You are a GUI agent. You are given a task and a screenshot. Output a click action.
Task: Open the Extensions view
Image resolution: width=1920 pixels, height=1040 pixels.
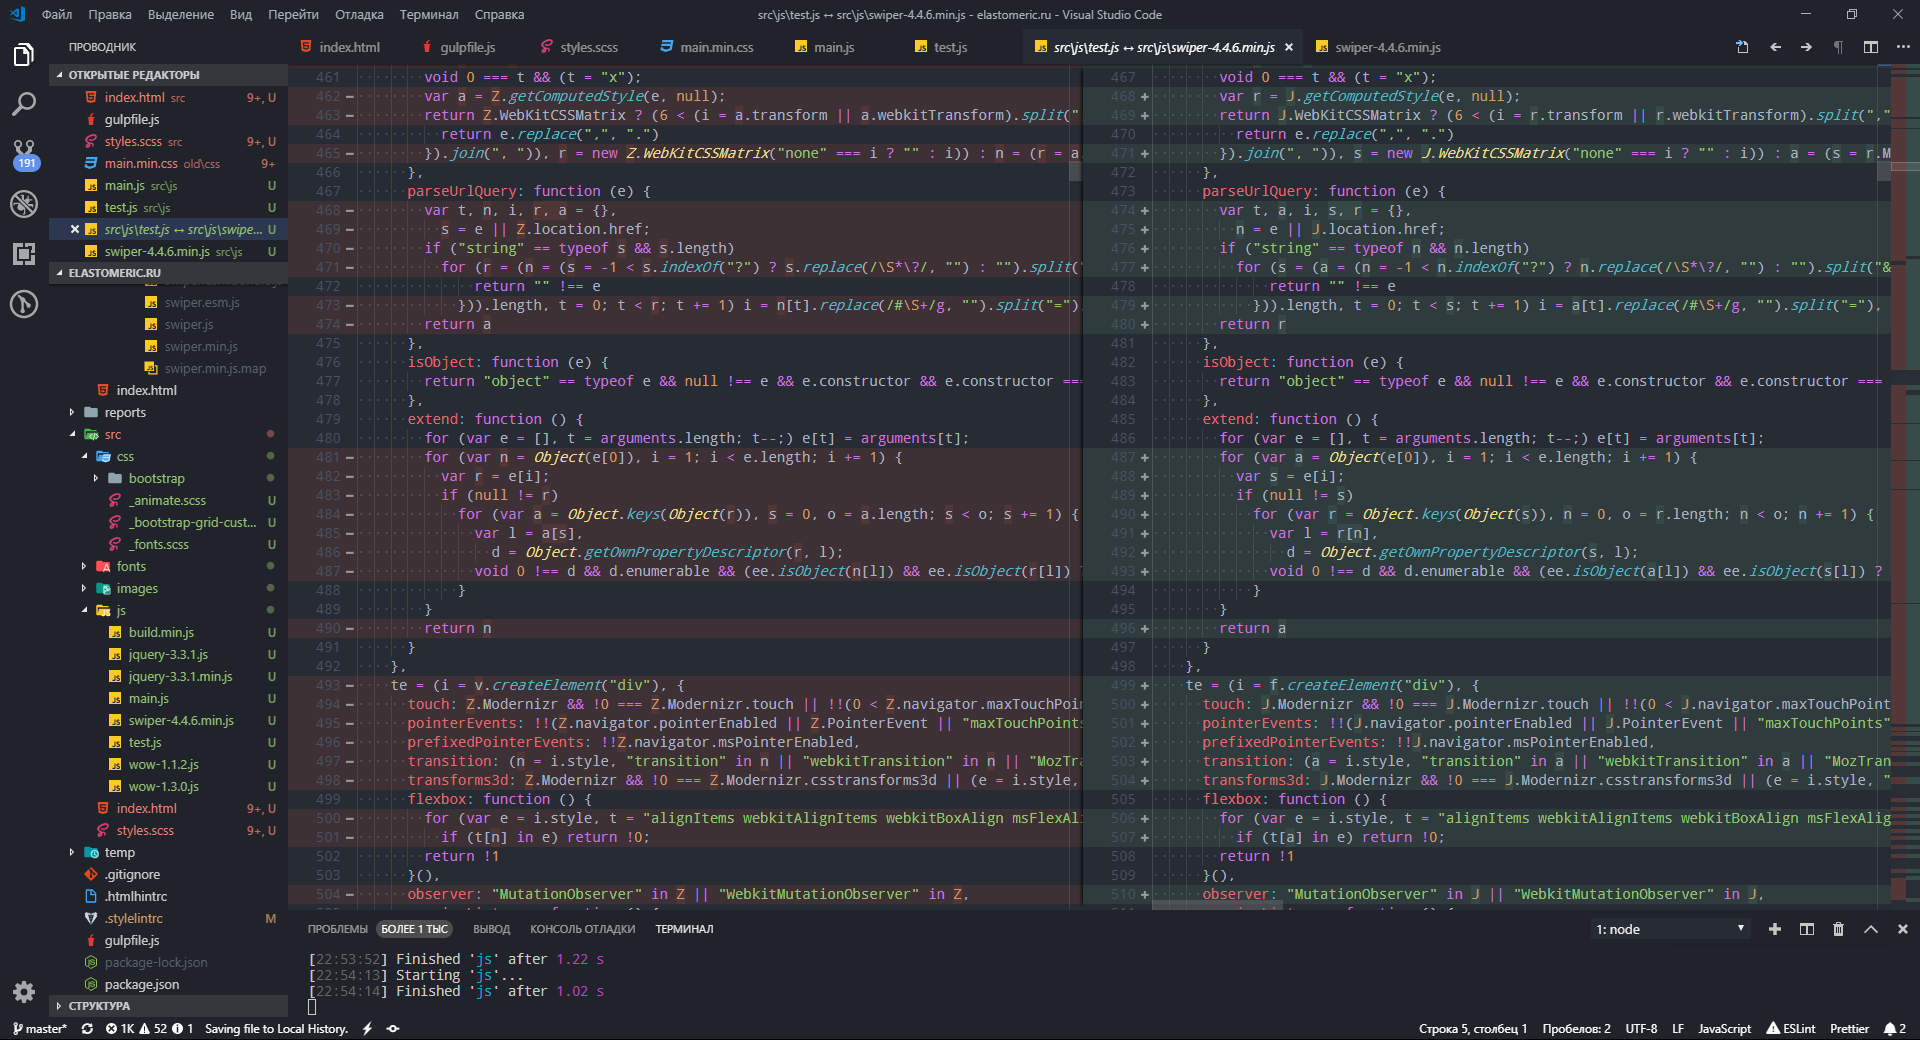click(24, 254)
